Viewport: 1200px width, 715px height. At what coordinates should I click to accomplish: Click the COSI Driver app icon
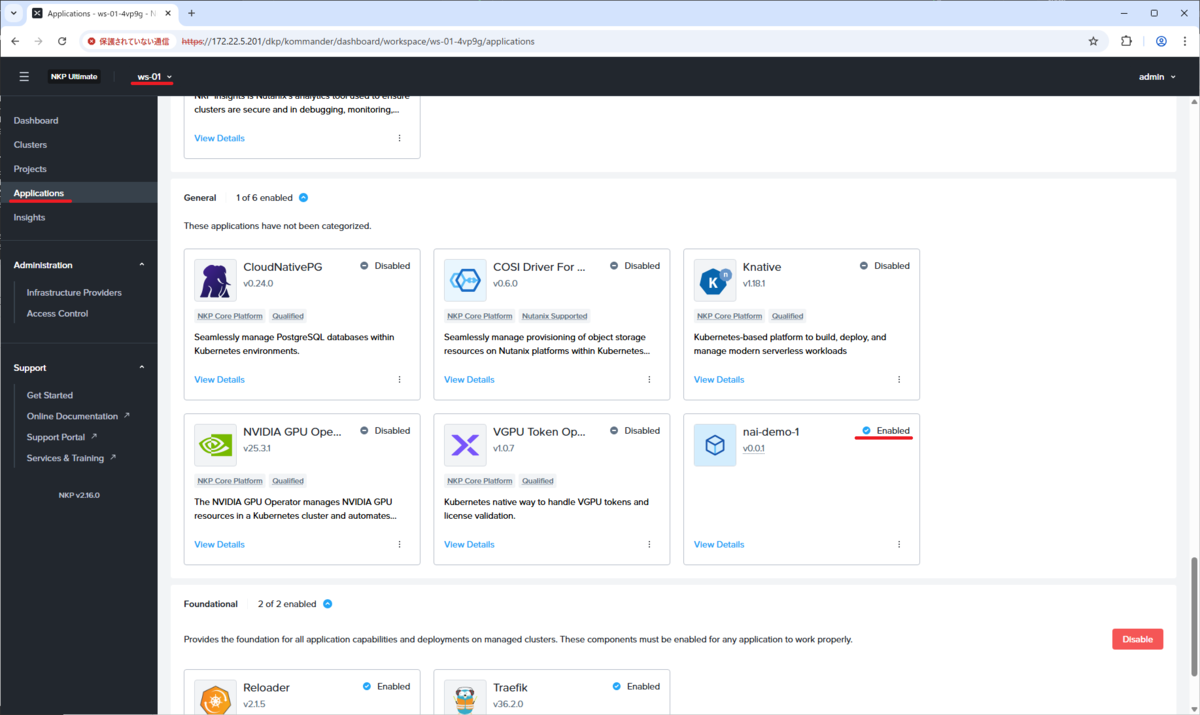(x=465, y=280)
